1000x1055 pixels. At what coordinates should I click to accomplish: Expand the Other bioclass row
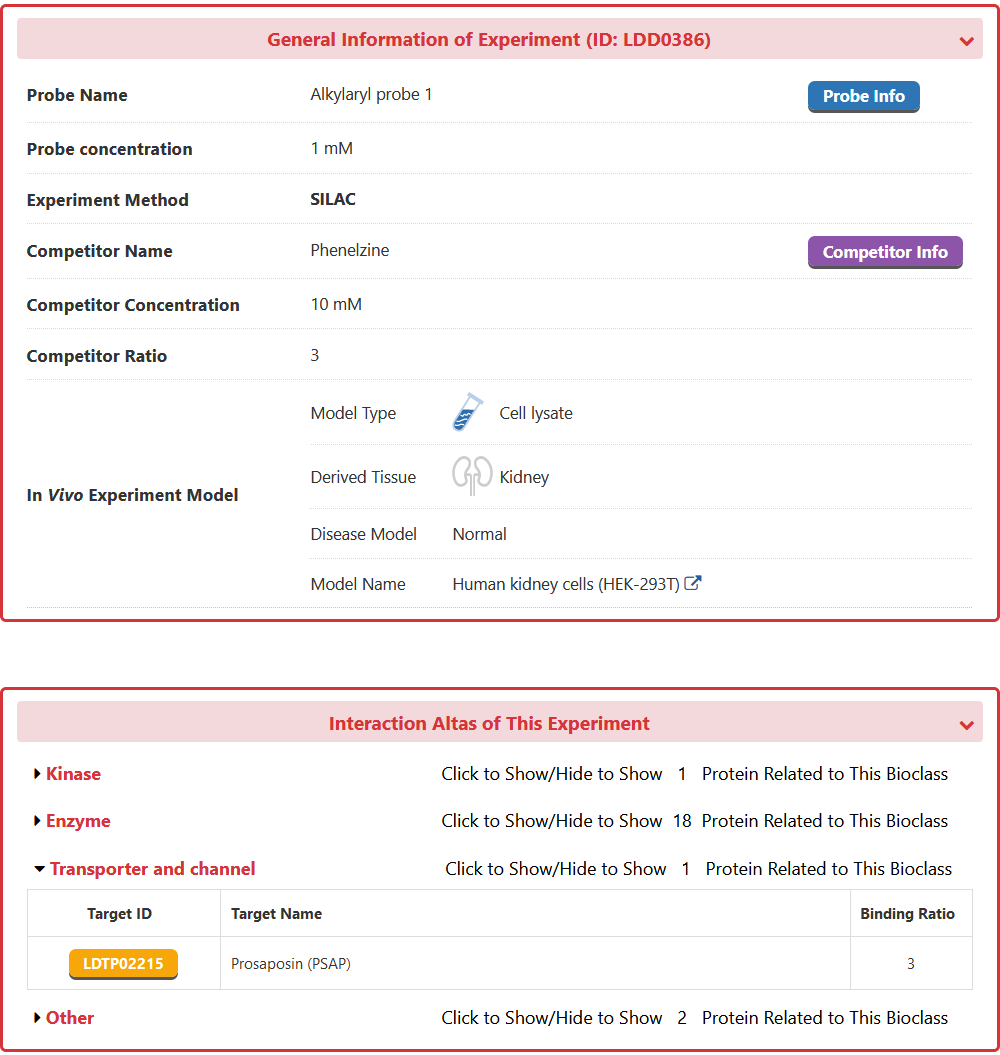pyautogui.click(x=70, y=1018)
